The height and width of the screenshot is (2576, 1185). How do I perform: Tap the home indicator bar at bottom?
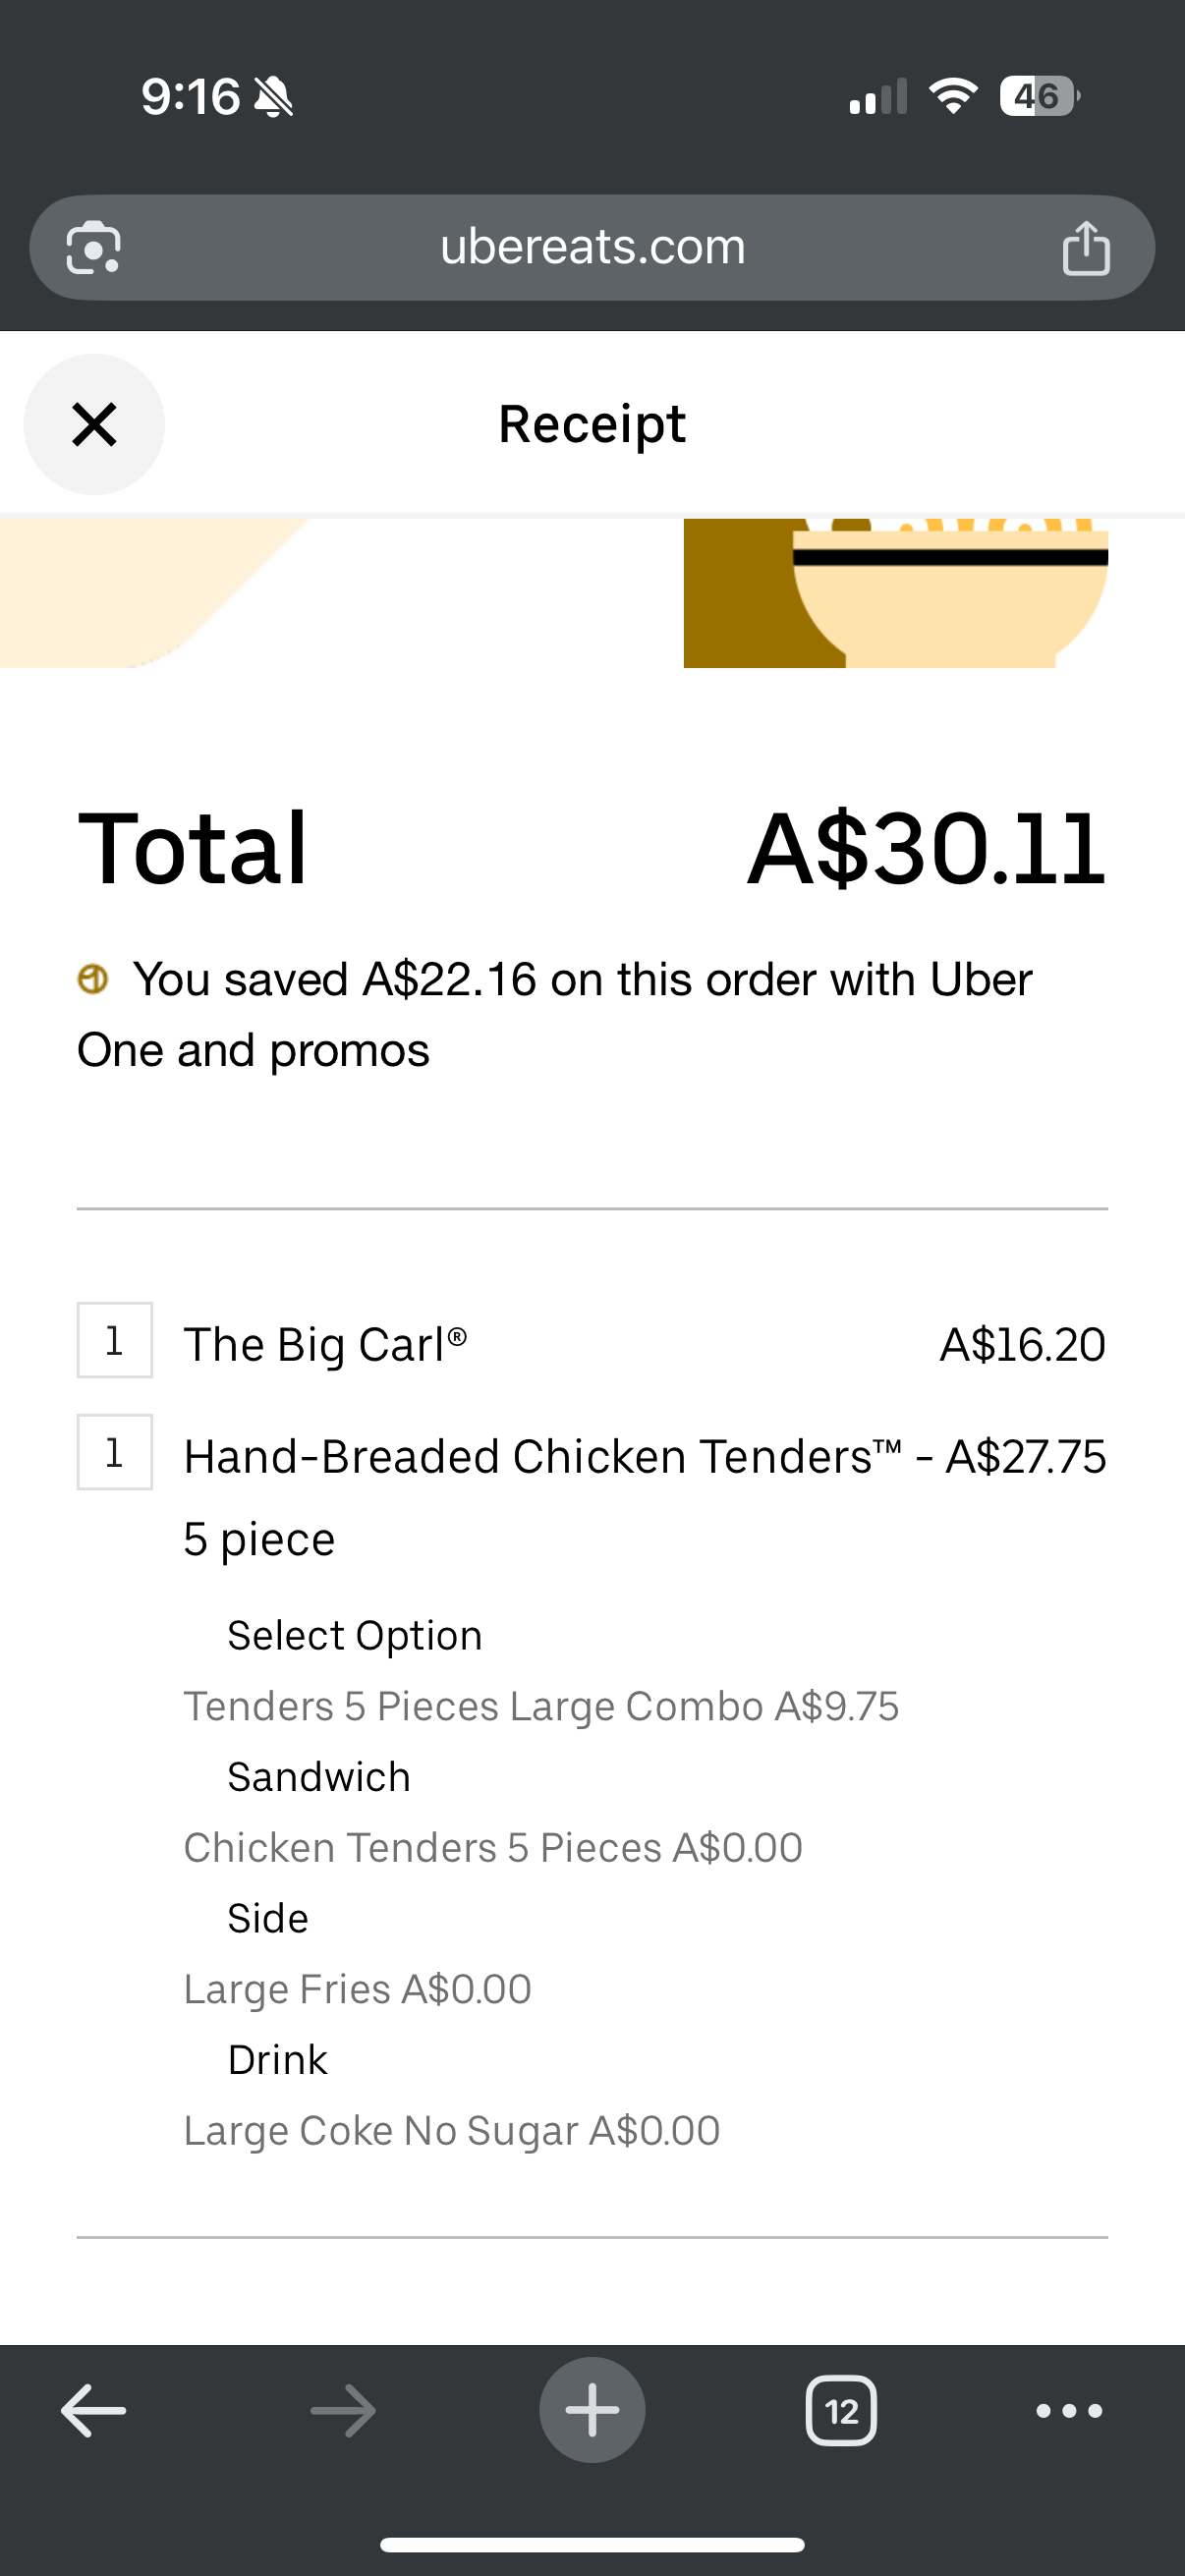coord(592,2544)
